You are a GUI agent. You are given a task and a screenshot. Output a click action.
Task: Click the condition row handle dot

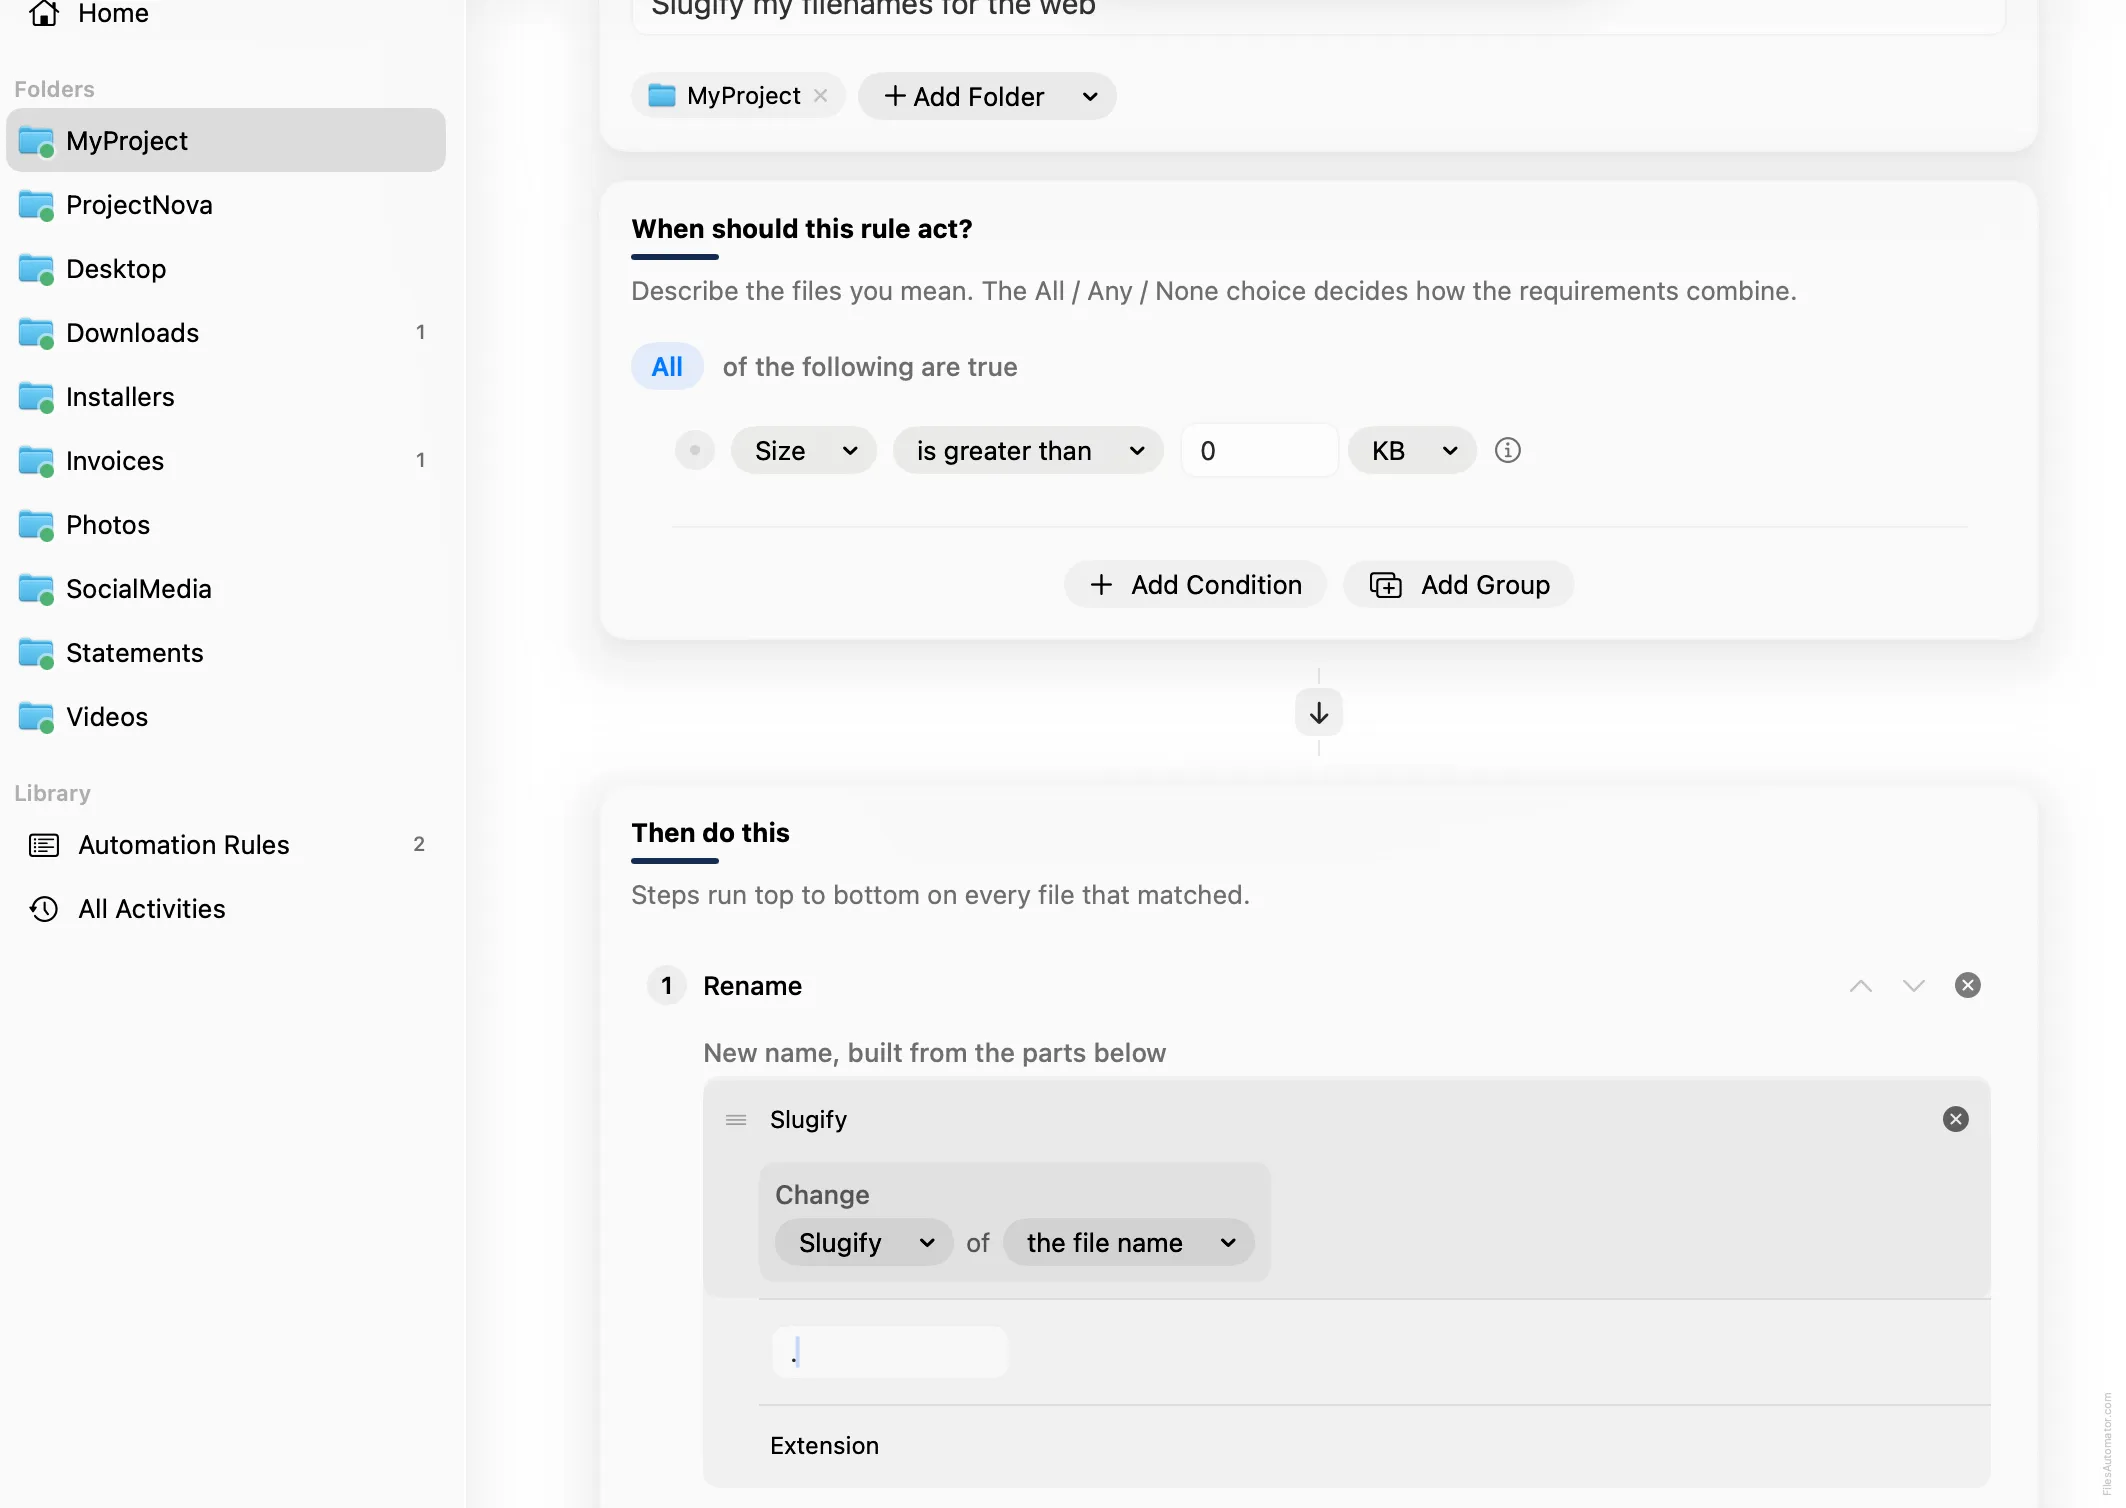tap(694, 450)
